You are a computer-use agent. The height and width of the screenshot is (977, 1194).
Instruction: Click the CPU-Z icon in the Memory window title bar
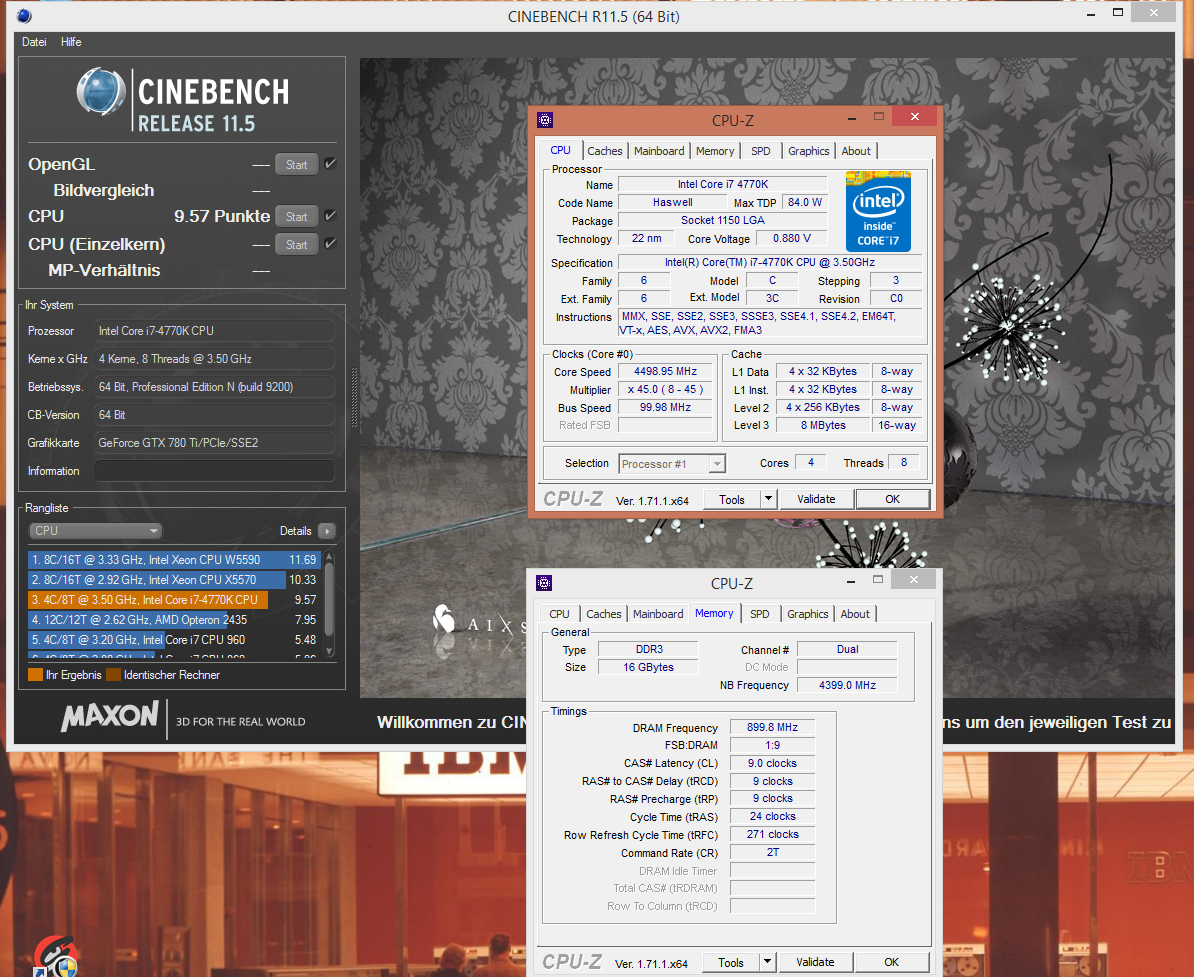(544, 583)
